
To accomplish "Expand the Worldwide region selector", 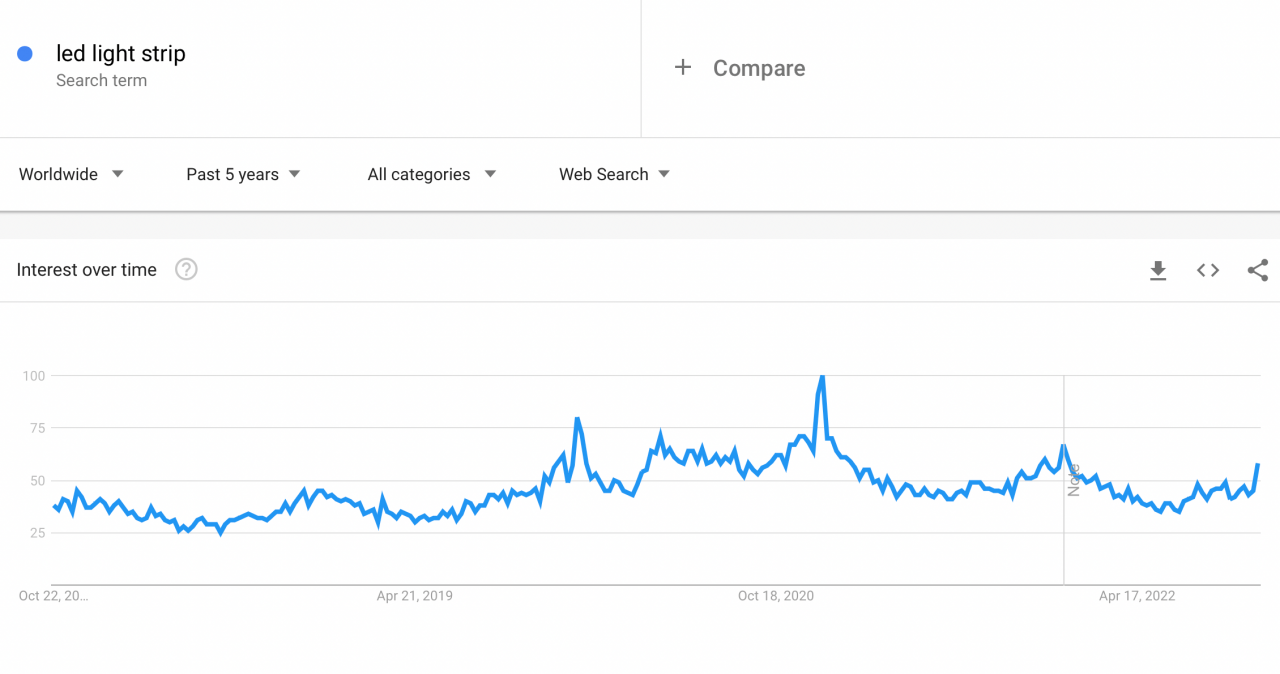I will coord(70,174).
